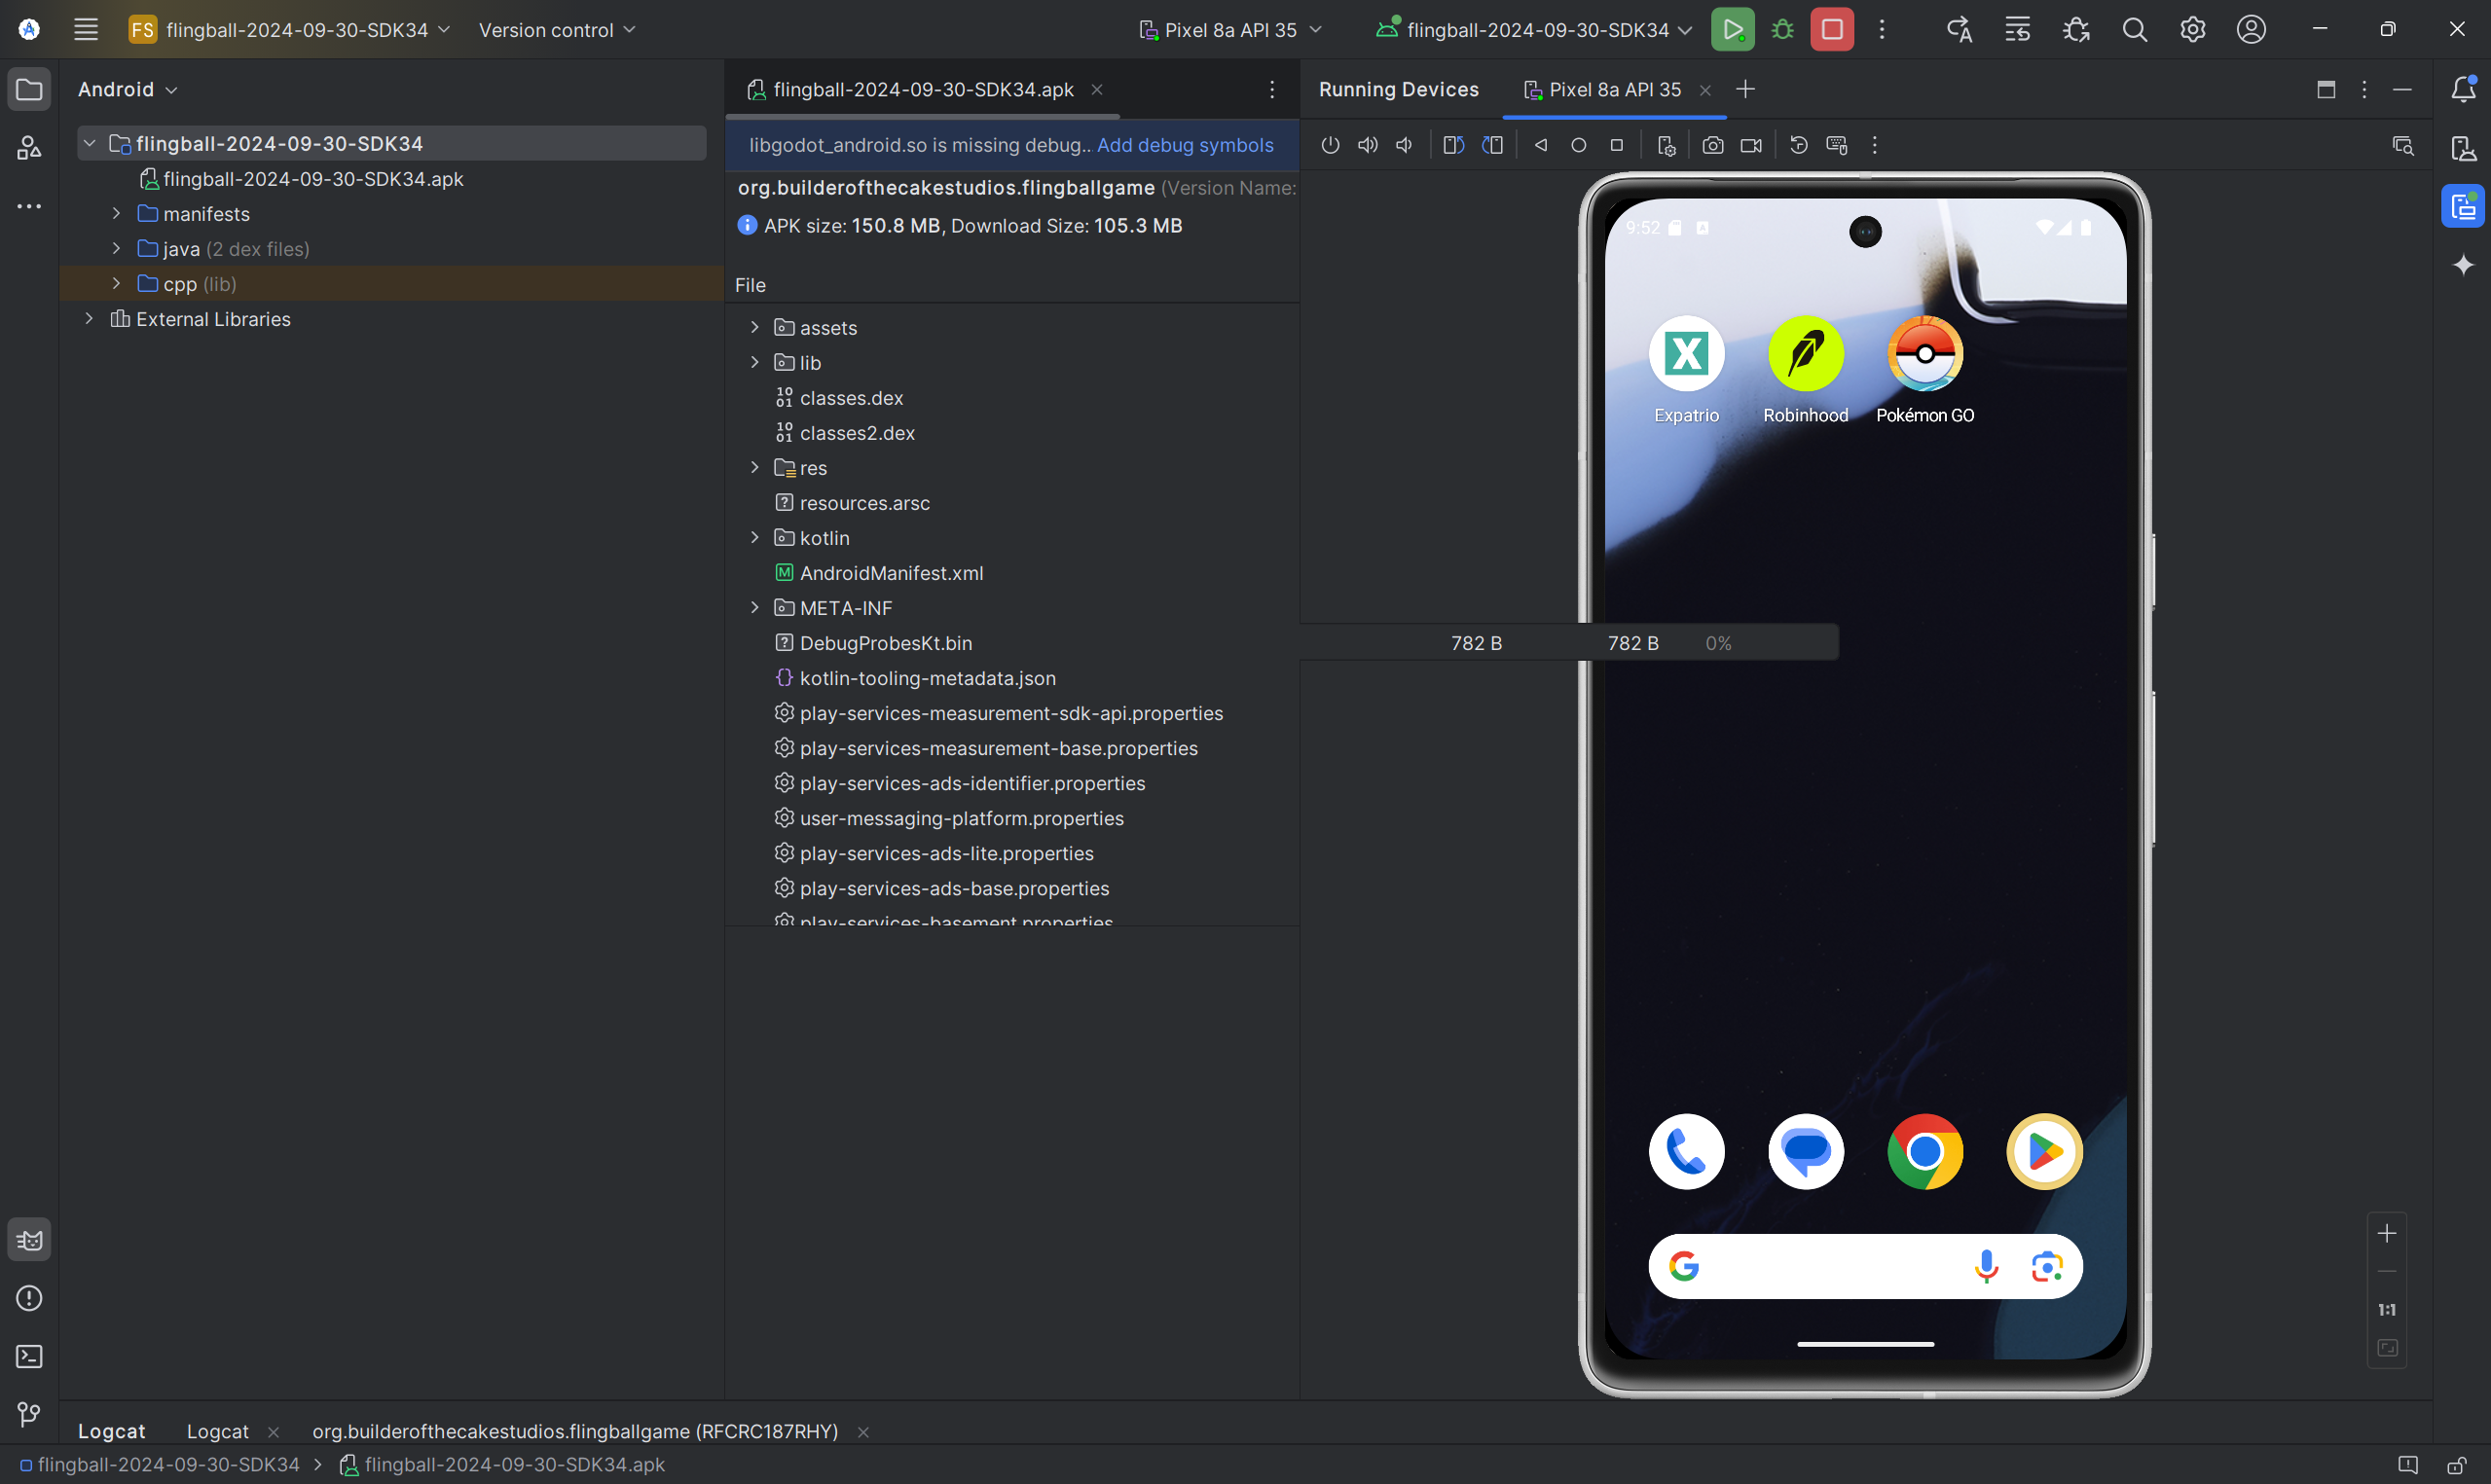The height and width of the screenshot is (1484, 2491).
Task: Record the emulator screen with video icon
Action: pyautogui.click(x=1751, y=146)
